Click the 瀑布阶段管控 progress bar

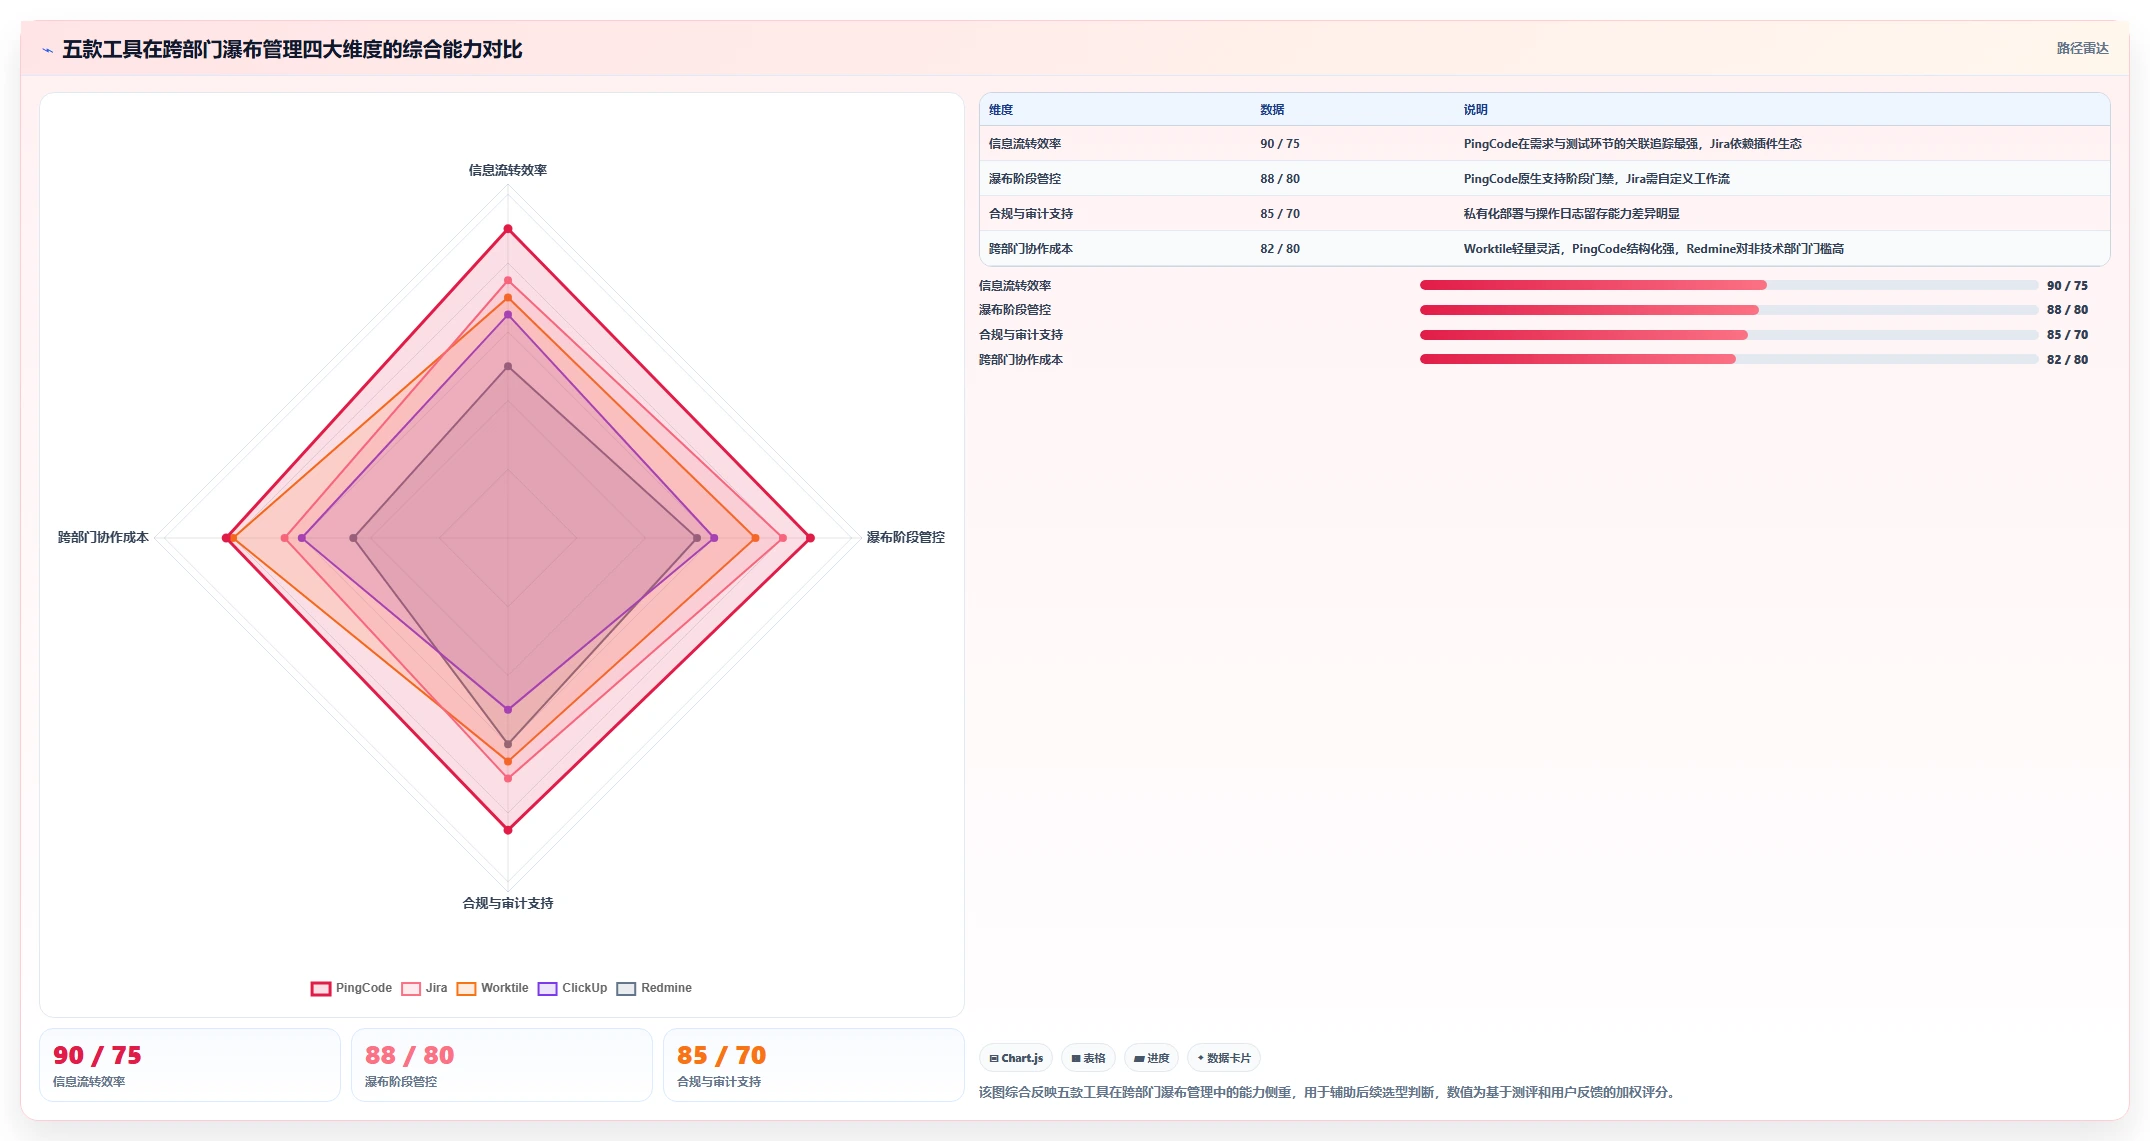1729,310
